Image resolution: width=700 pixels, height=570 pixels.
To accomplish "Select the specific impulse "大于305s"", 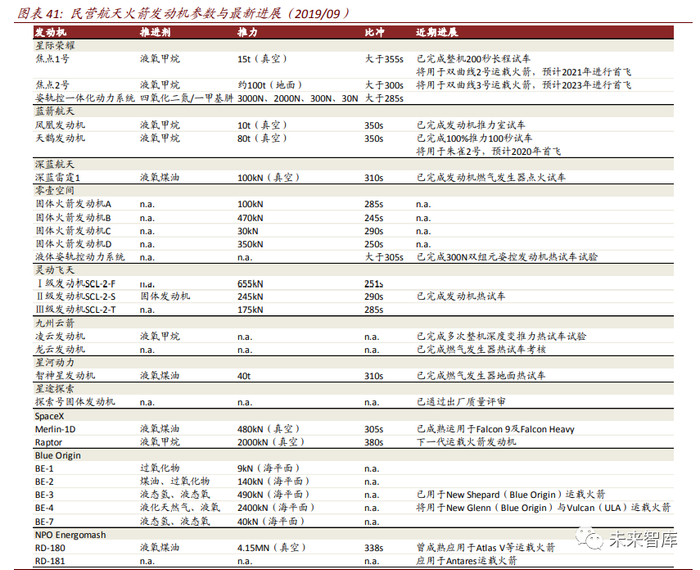I will click(x=384, y=257).
